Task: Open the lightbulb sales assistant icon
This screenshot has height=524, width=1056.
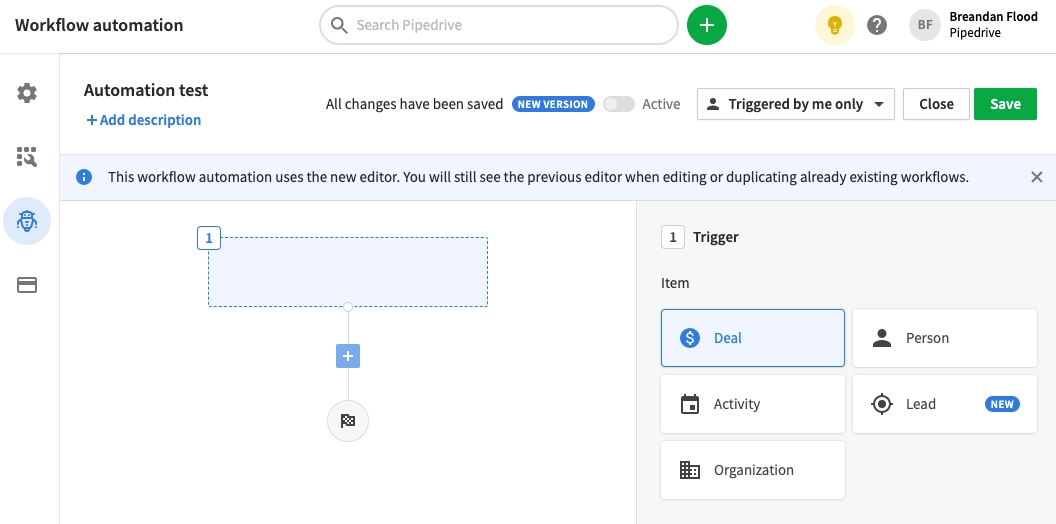Action: point(835,26)
